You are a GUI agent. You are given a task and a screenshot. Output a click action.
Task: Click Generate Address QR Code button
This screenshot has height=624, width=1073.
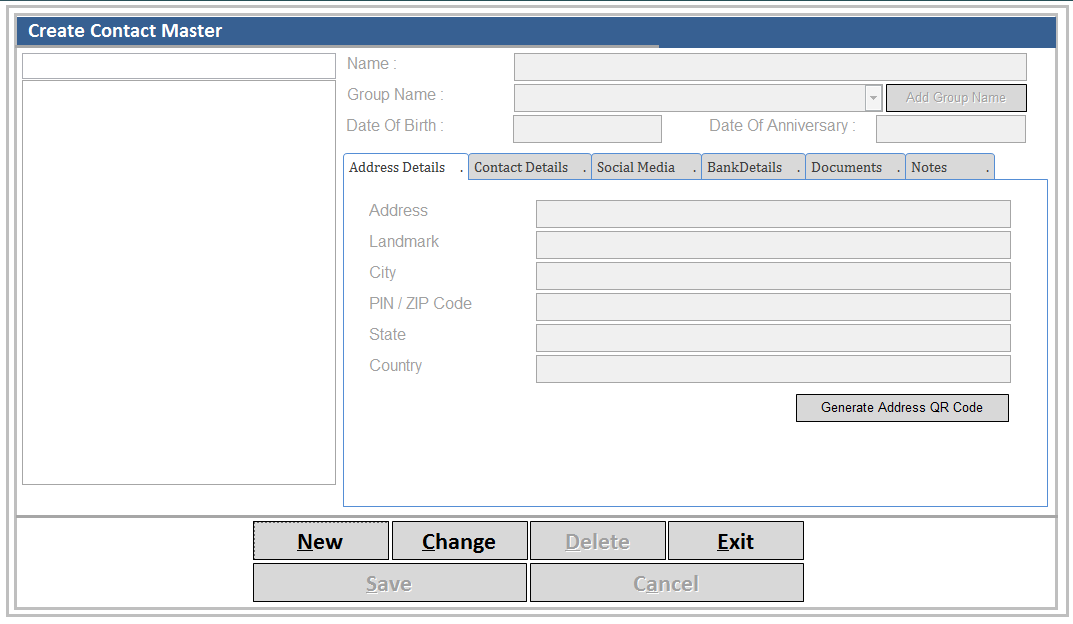coord(901,408)
